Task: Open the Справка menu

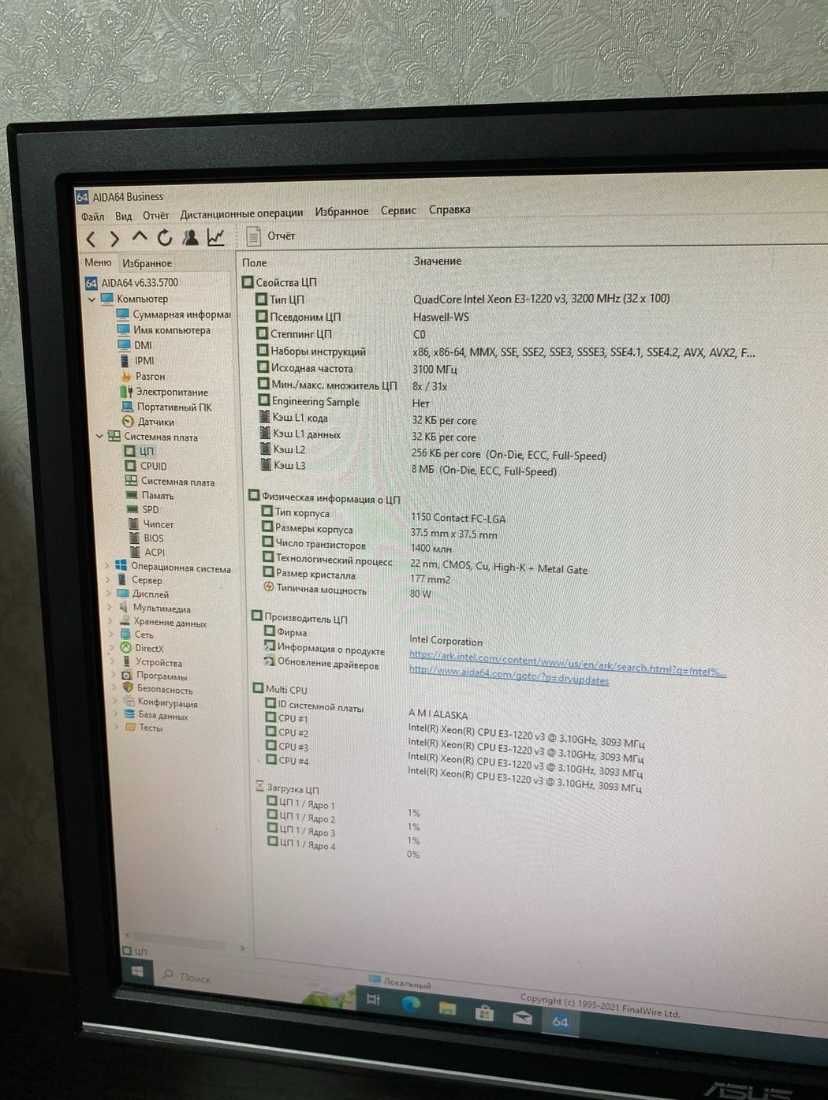Action: (x=450, y=209)
